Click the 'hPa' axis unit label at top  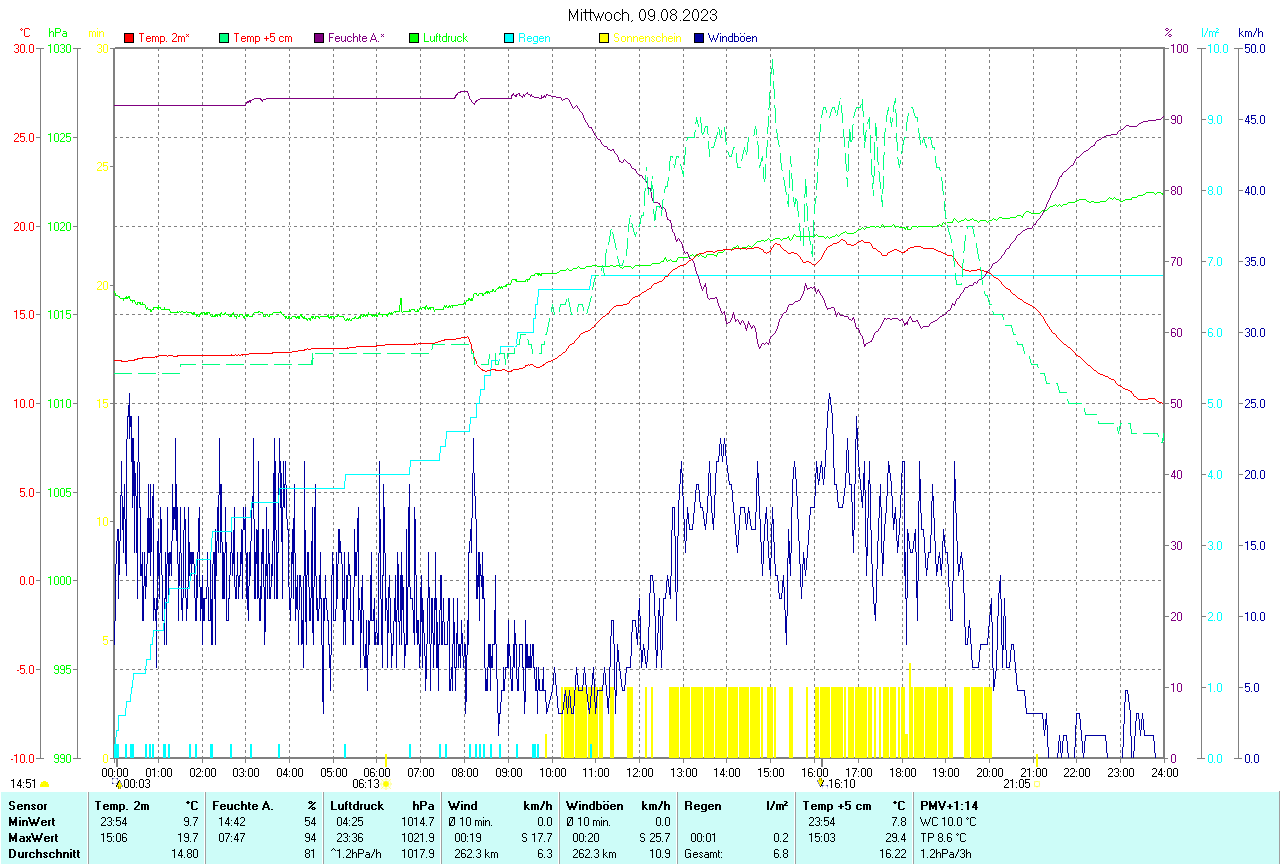coord(57,33)
